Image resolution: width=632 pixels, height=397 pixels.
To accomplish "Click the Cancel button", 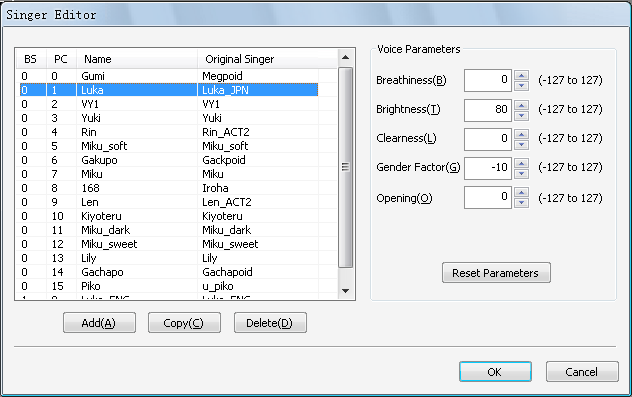I will [x=582, y=372].
